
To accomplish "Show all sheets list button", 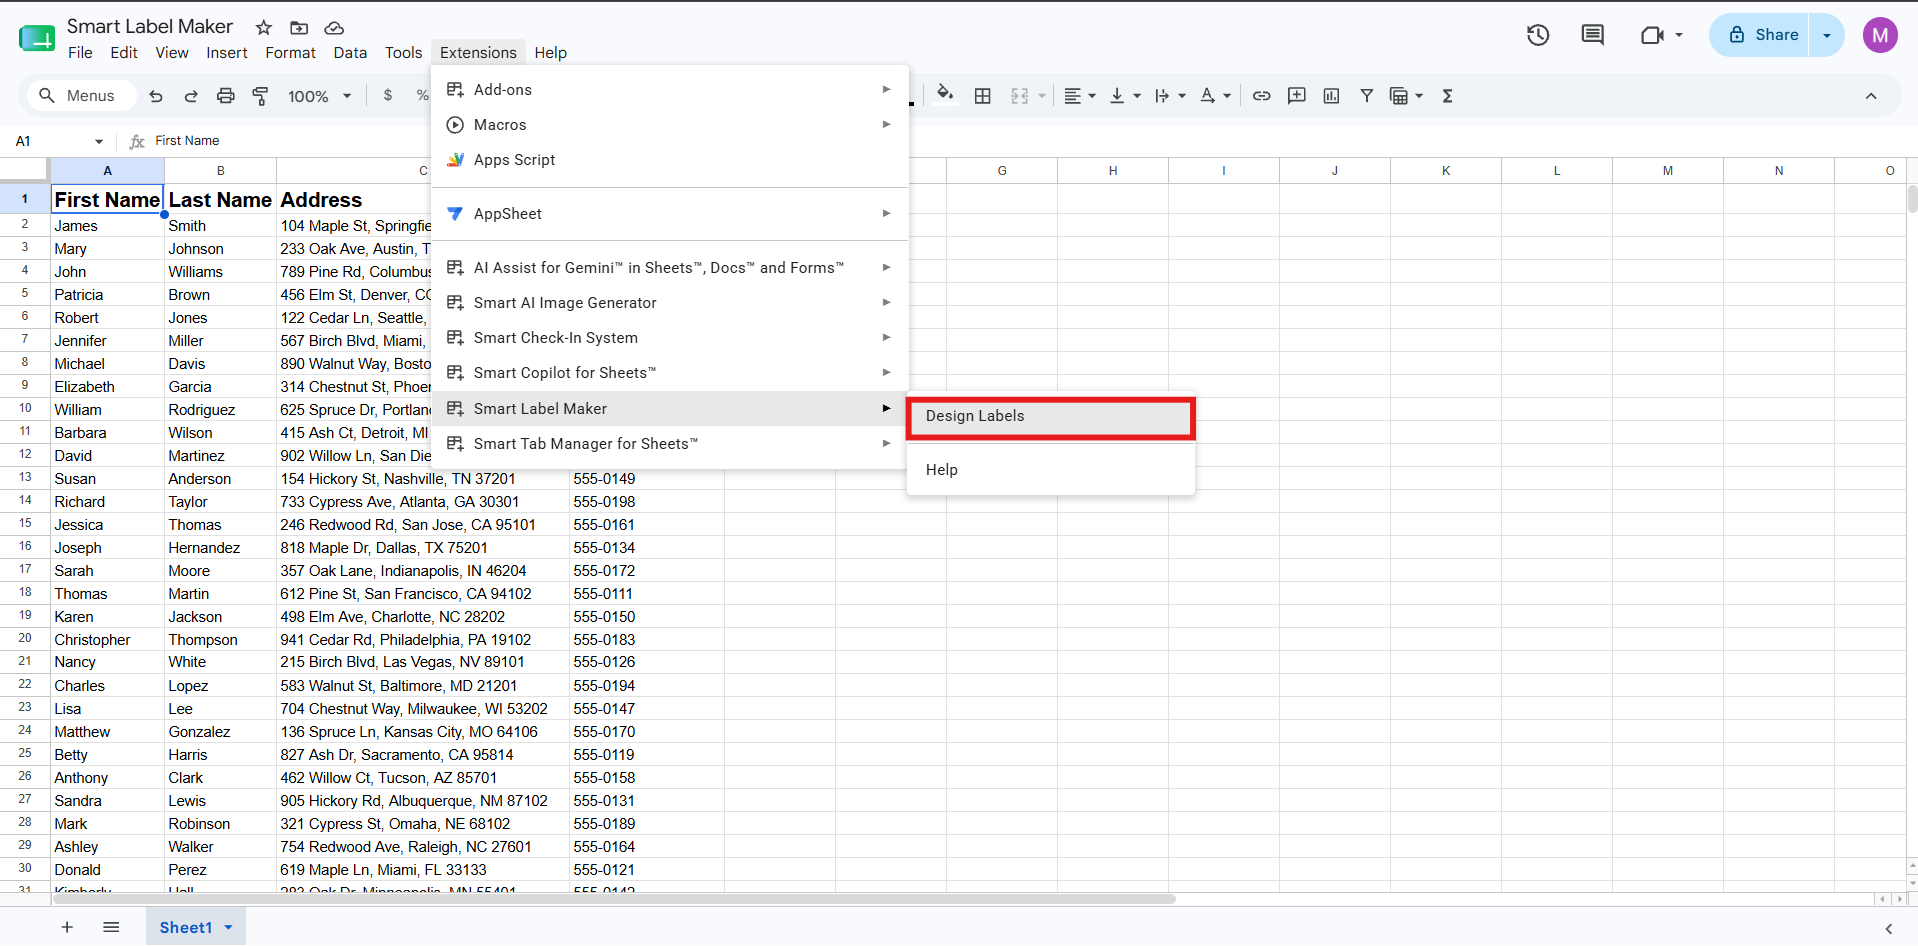I will click(x=111, y=928).
